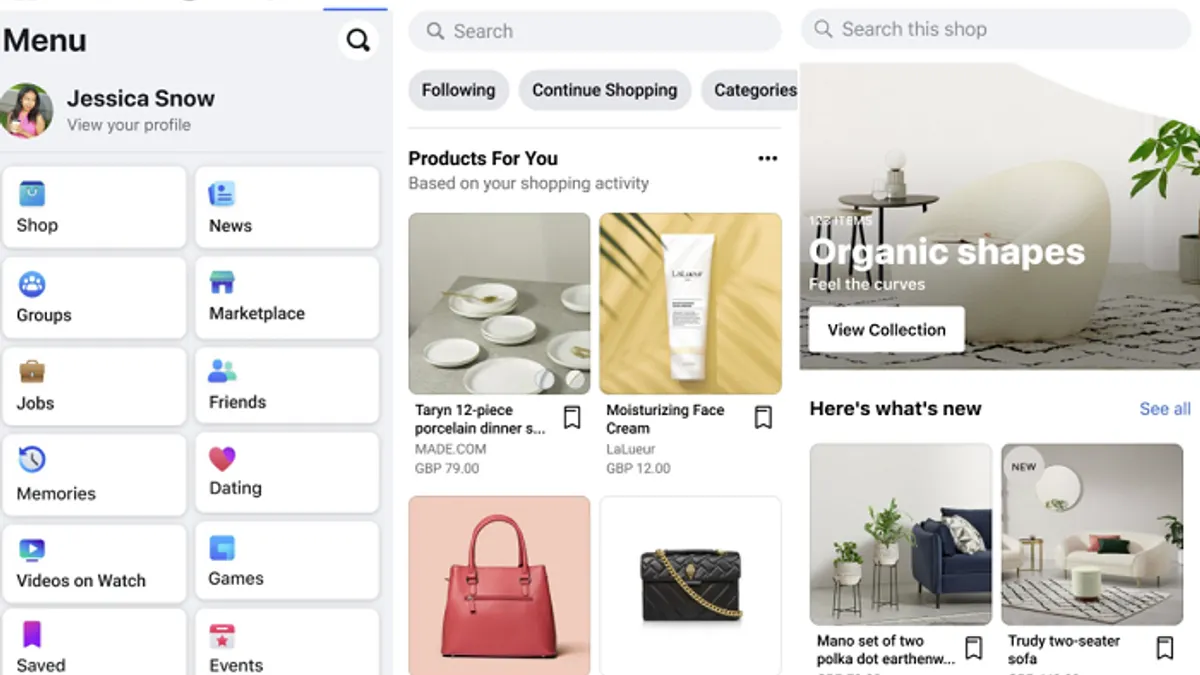Screen dimensions: 1200x675
Task: Click the View Collection button
Action: (886, 330)
